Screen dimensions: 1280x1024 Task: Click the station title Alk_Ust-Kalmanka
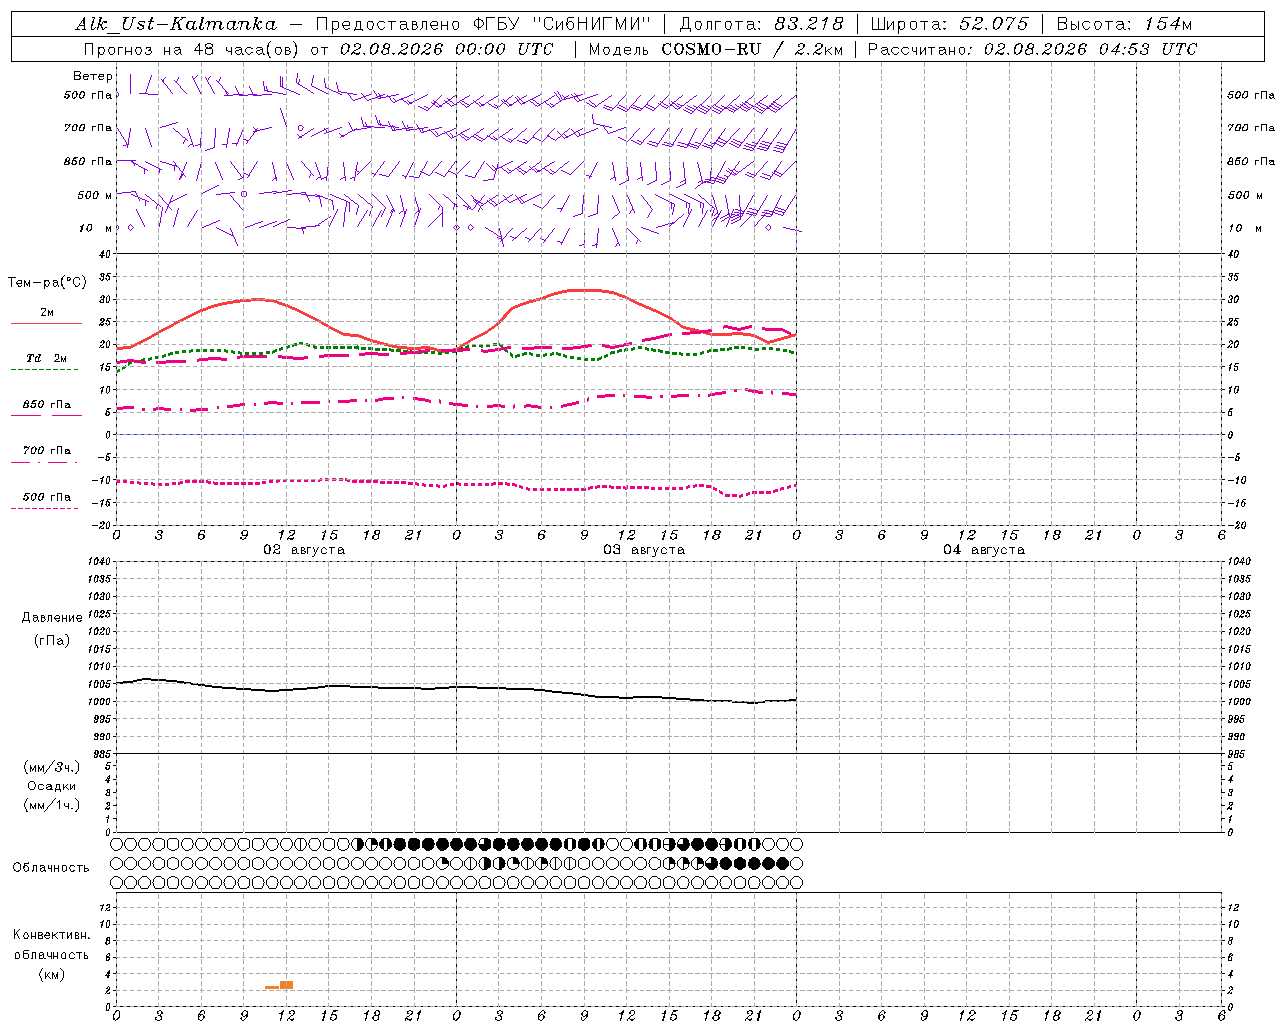(x=176, y=24)
